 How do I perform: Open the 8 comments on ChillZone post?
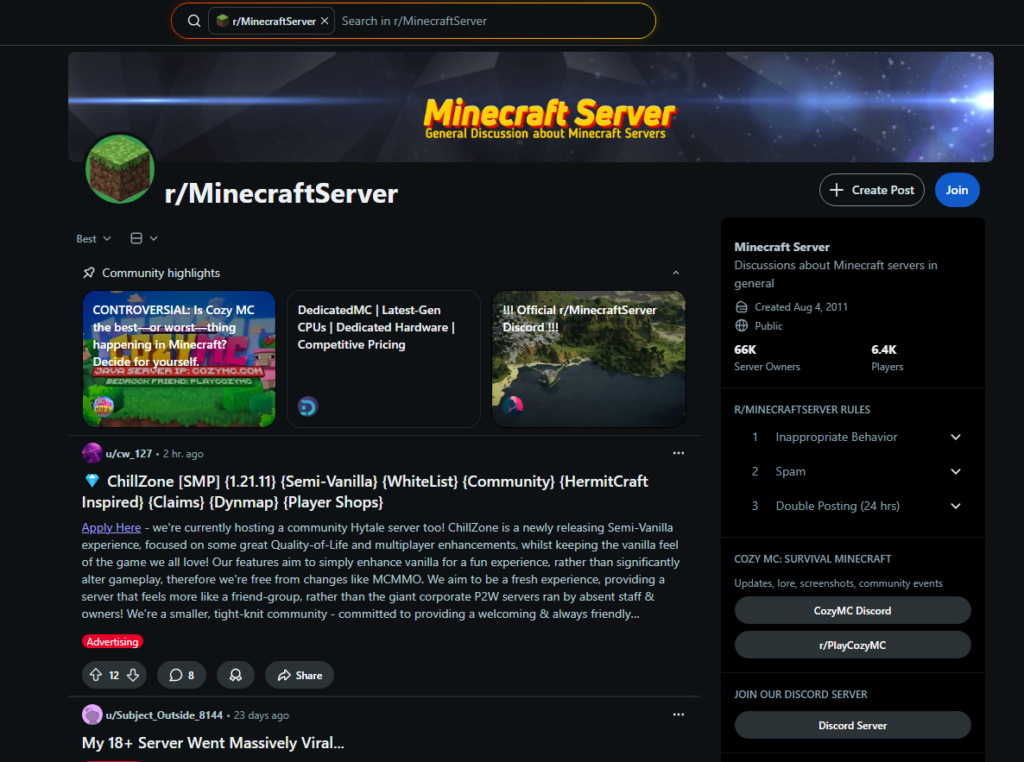pos(182,675)
